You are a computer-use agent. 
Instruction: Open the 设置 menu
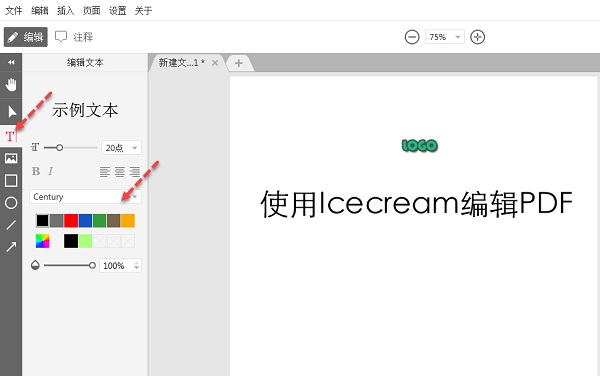(x=117, y=10)
